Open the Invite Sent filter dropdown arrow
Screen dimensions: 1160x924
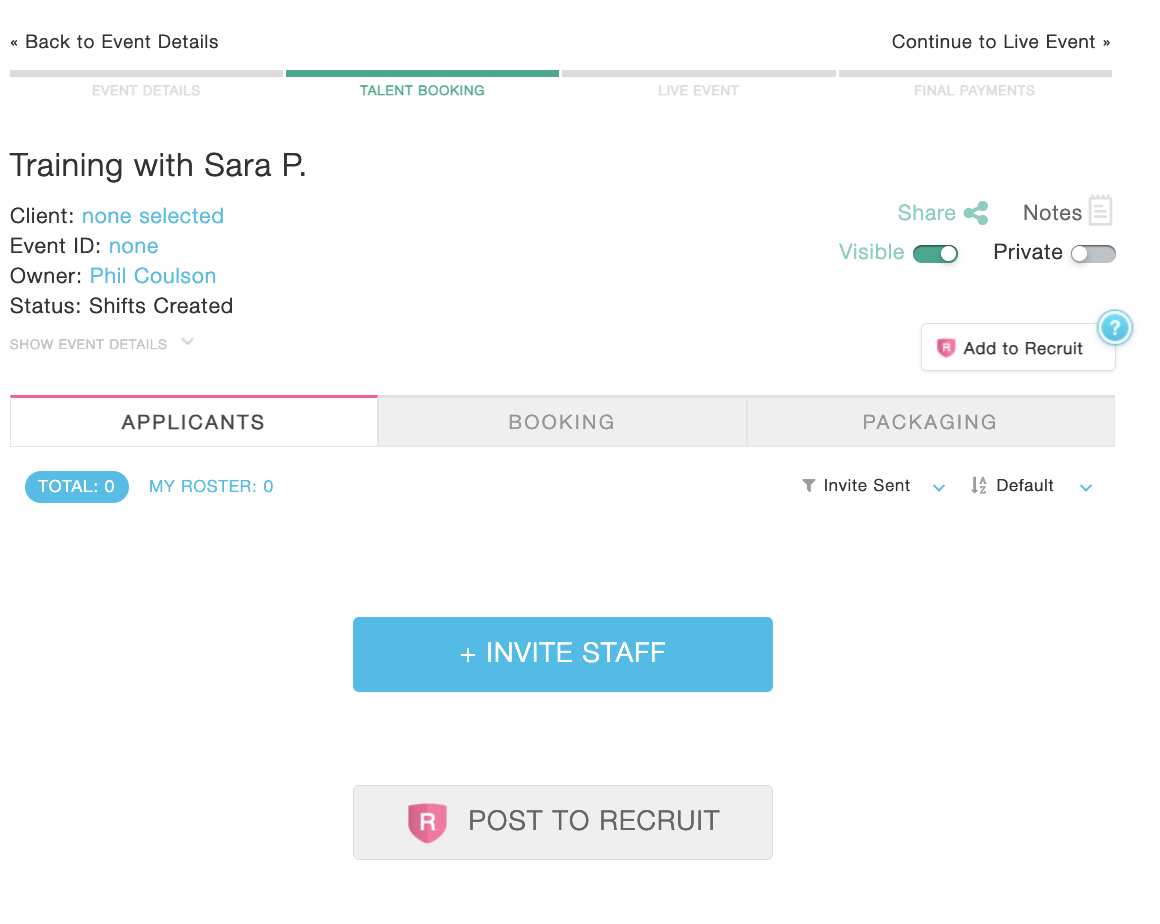pos(939,488)
